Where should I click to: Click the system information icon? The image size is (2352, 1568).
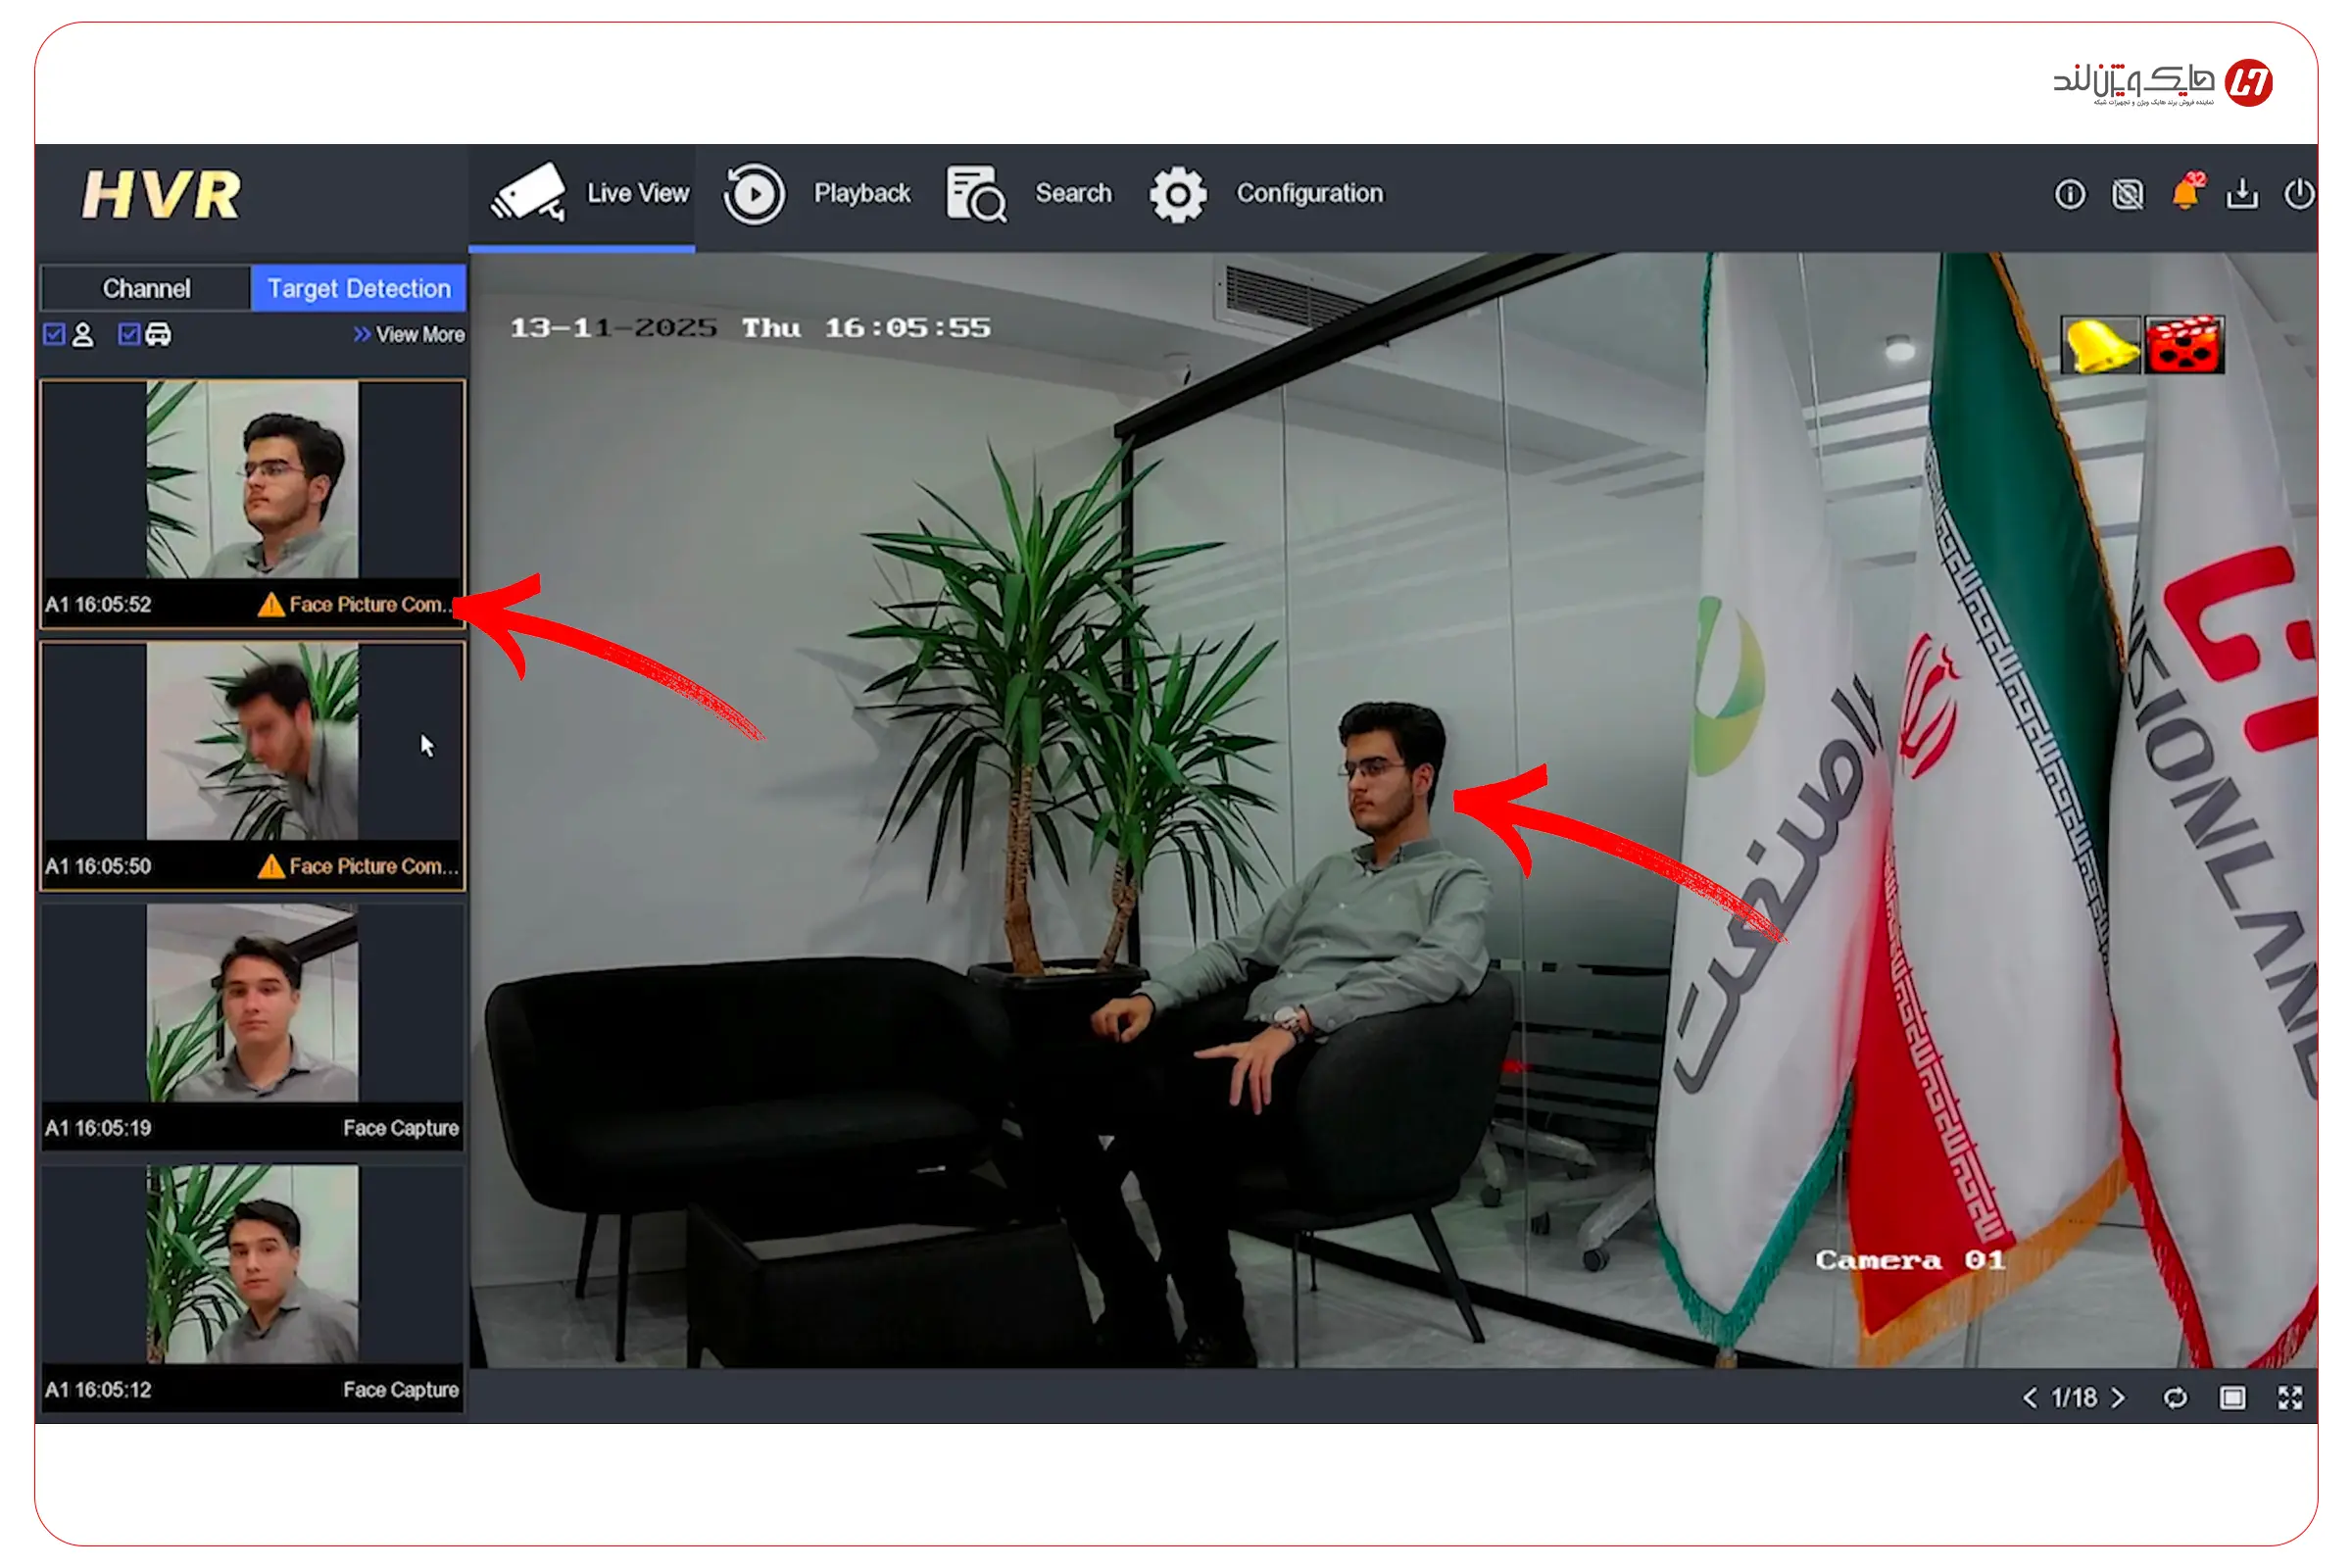2069,194
